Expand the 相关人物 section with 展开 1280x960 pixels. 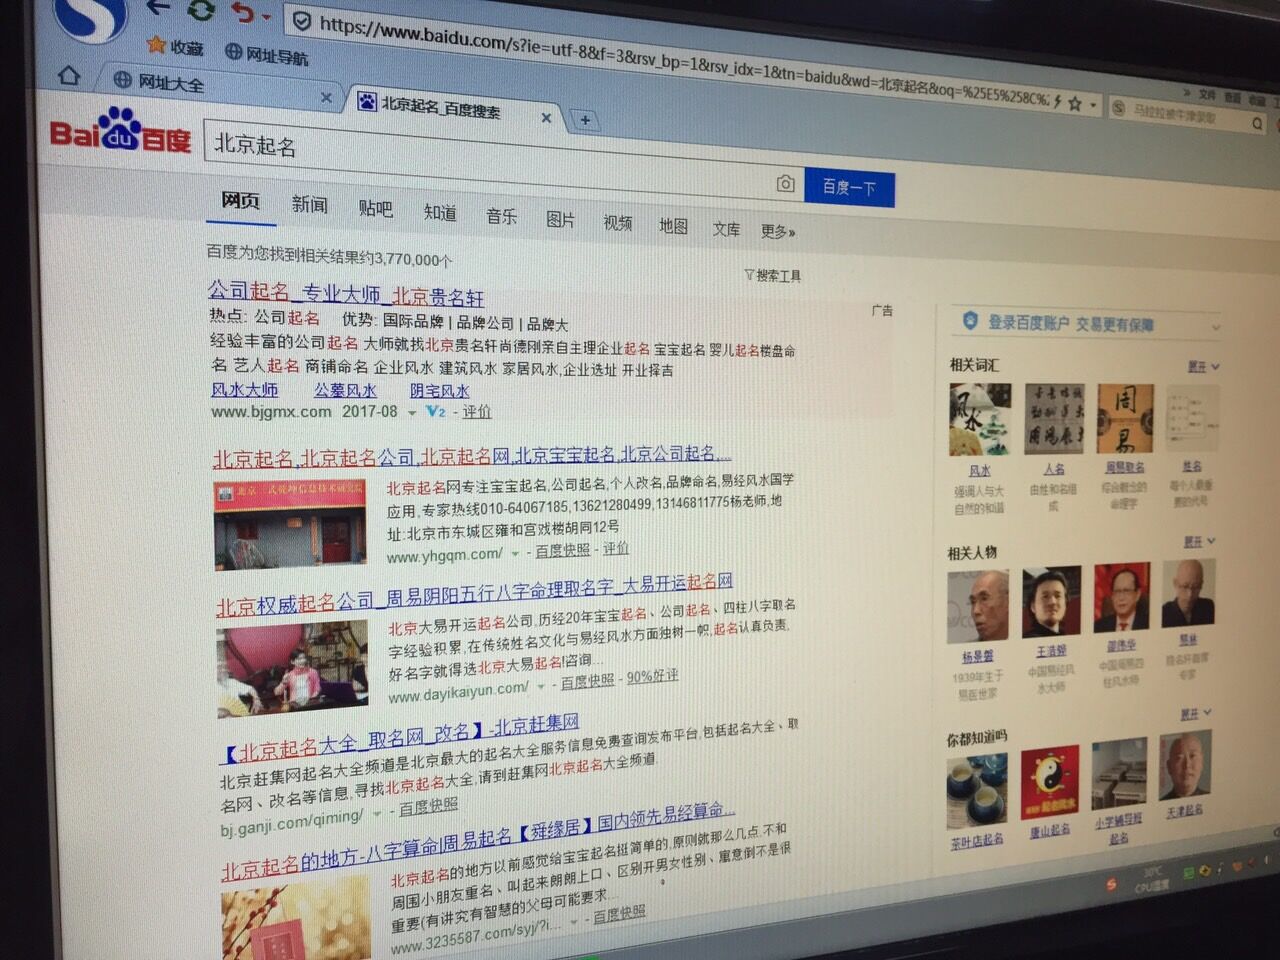pyautogui.click(x=1200, y=541)
